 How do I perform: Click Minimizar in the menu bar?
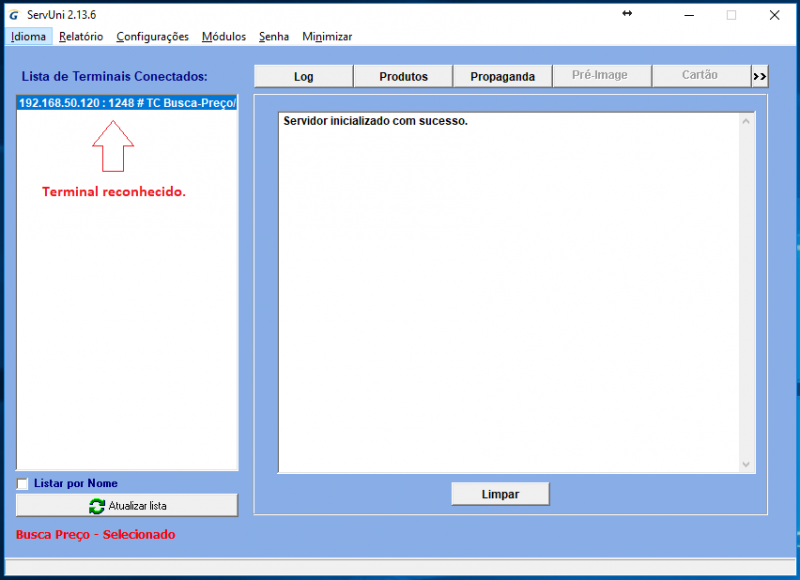[326, 36]
